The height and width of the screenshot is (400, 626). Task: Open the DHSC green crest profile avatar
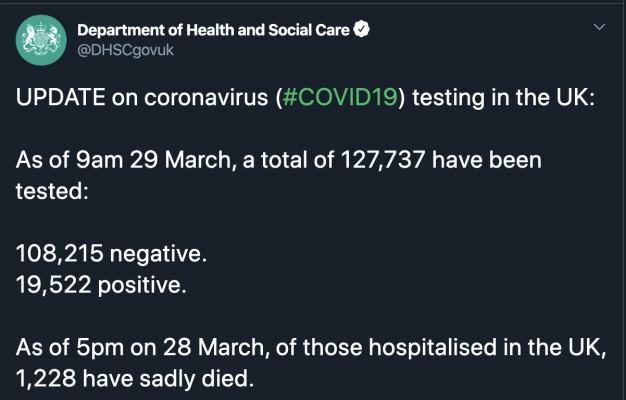click(41, 40)
